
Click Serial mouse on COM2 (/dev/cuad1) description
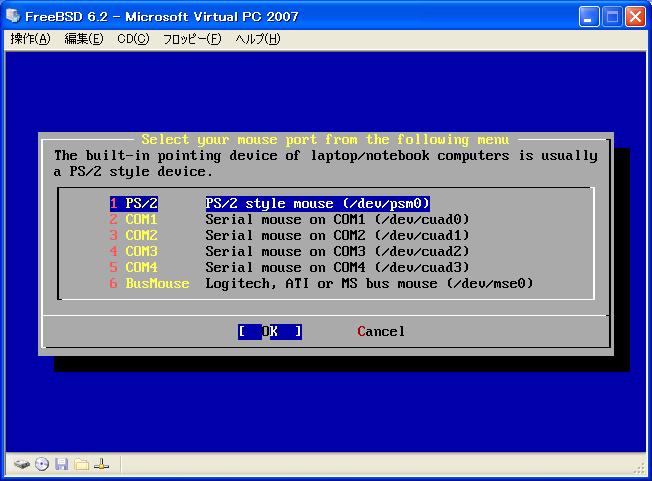[337, 235]
